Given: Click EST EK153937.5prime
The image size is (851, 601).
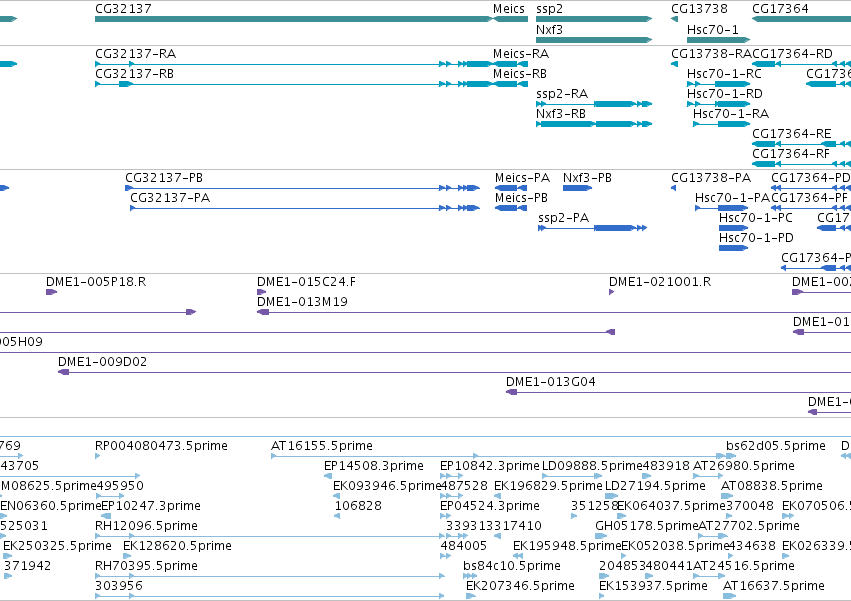Looking at the screenshot, I should 602,596.
